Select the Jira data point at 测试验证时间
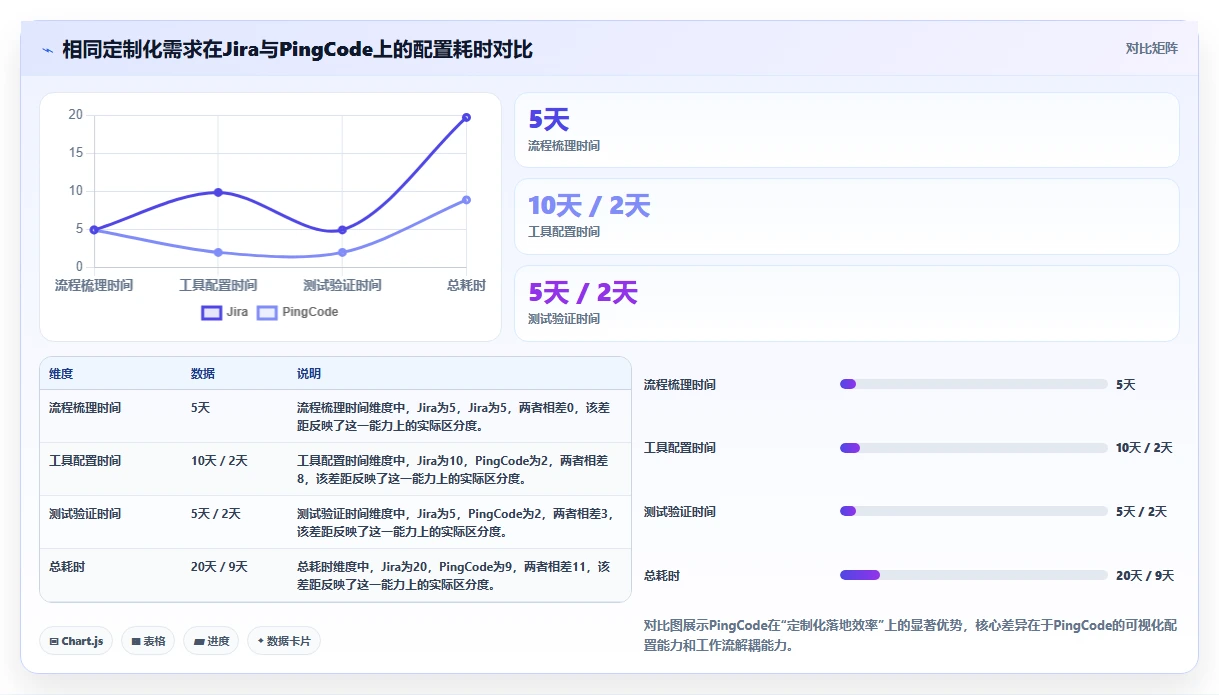The width and height of the screenshot is (1219, 695). click(x=342, y=230)
